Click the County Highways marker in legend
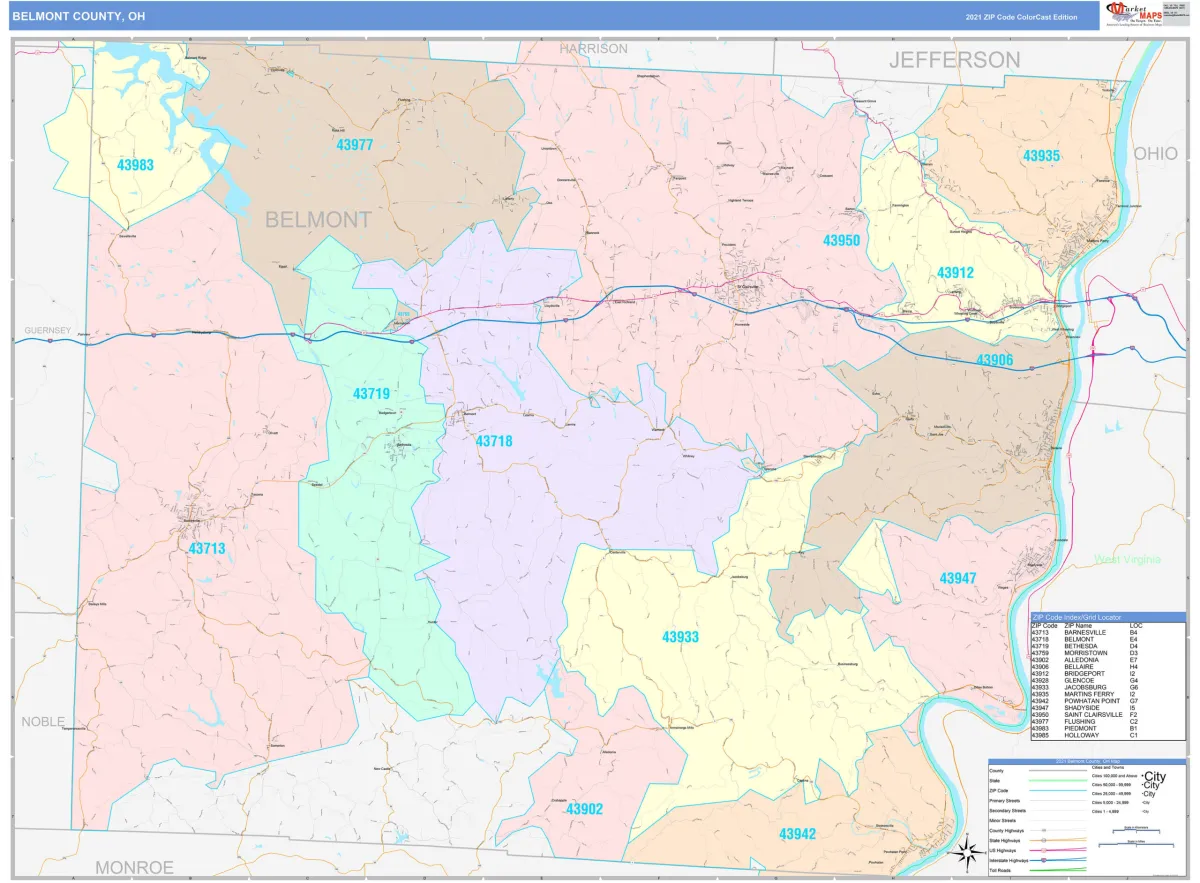Screen dimensions: 1200x883 1043,830
